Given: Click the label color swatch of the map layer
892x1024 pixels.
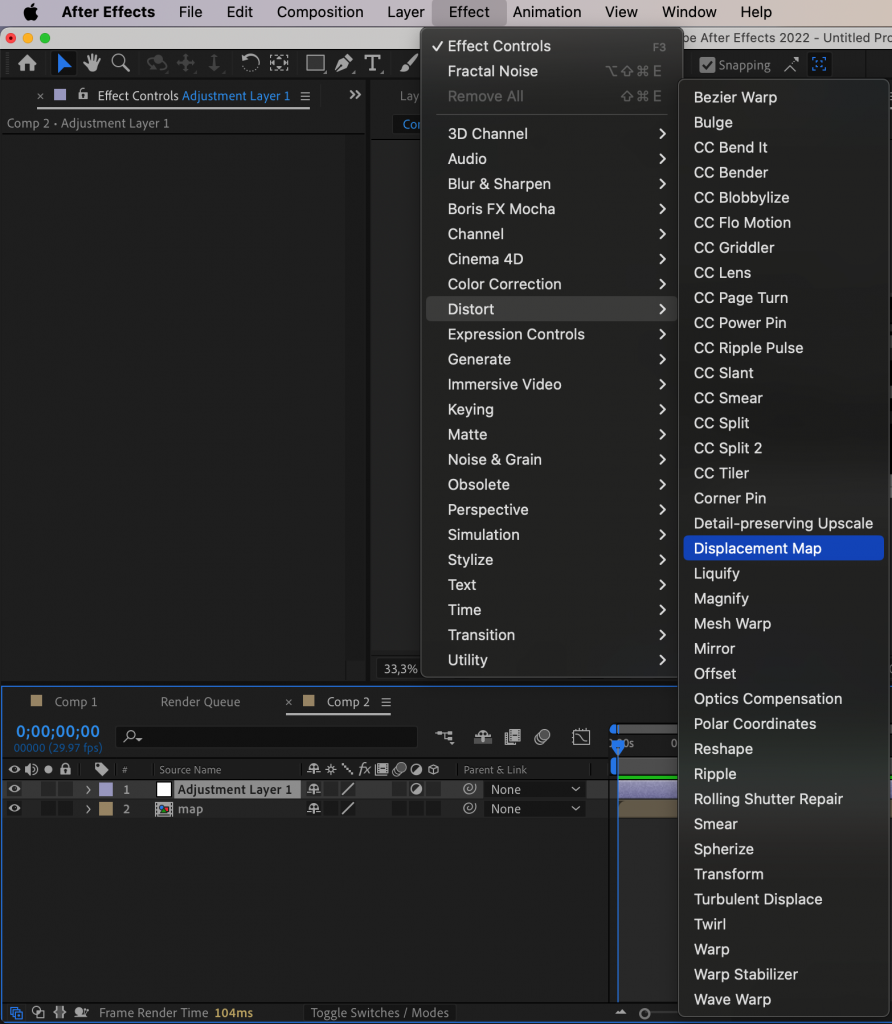Looking at the screenshot, I should tap(107, 808).
